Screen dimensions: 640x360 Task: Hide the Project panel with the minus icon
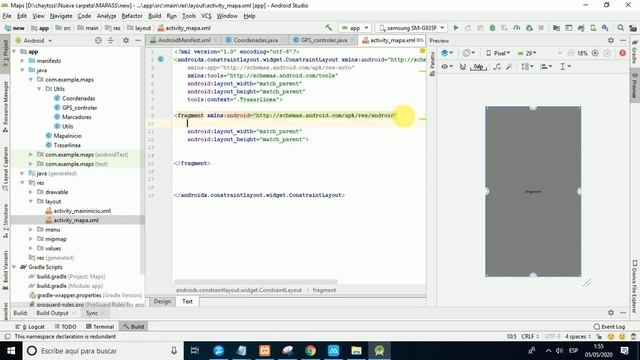[x=138, y=40]
